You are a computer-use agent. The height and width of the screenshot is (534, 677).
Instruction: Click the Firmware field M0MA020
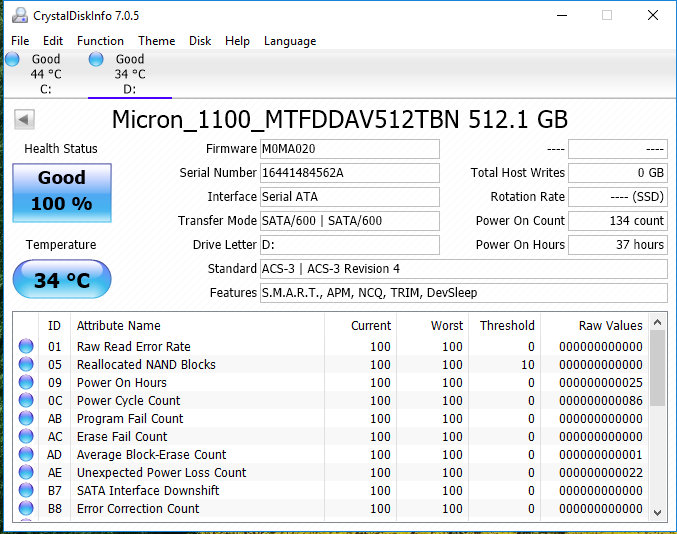pos(350,149)
